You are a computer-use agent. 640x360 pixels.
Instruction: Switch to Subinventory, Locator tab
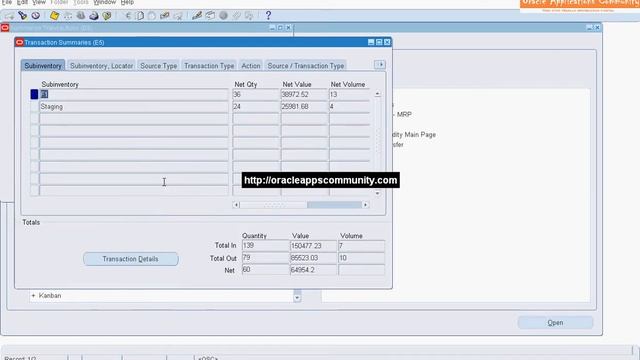[102, 66]
